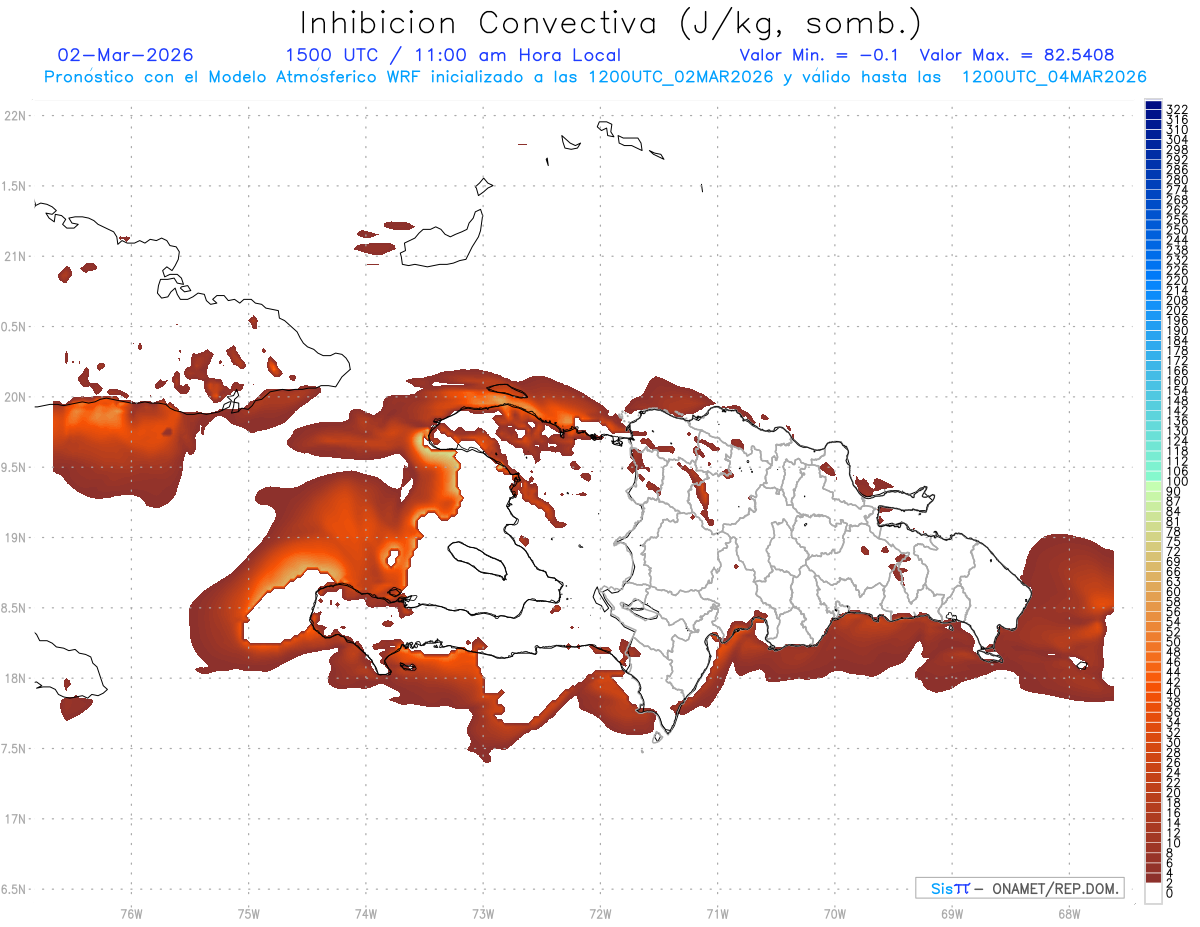
Task: Click the "69W" longitude label
Action: [x=951, y=913]
